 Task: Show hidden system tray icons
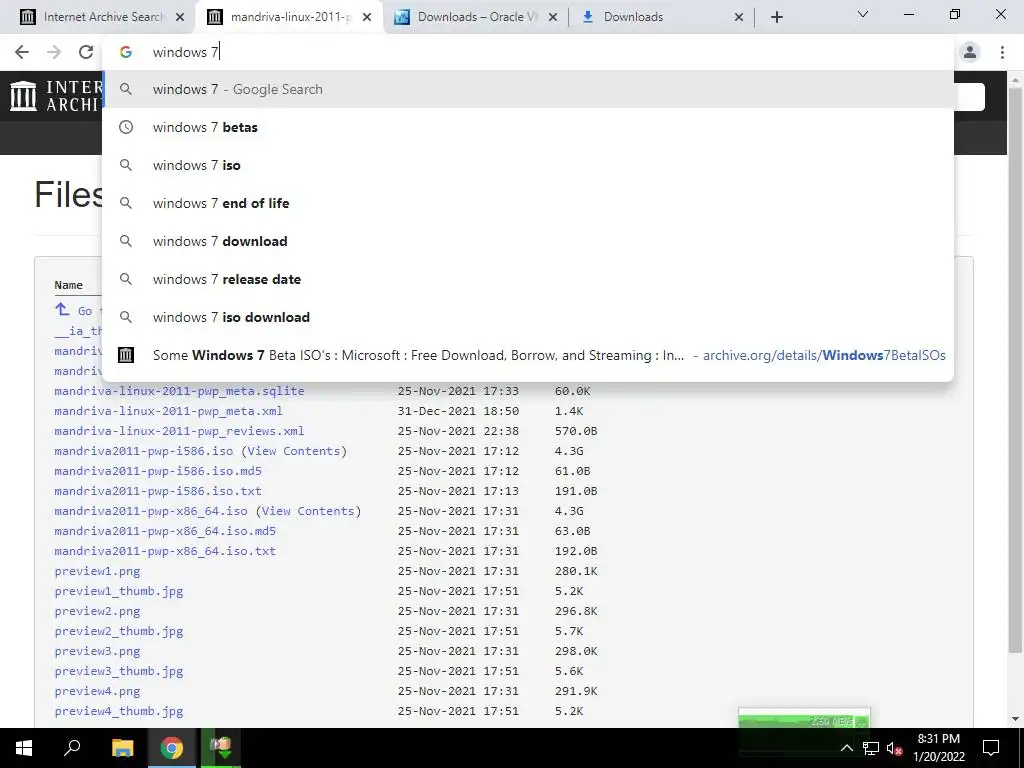[x=846, y=748]
